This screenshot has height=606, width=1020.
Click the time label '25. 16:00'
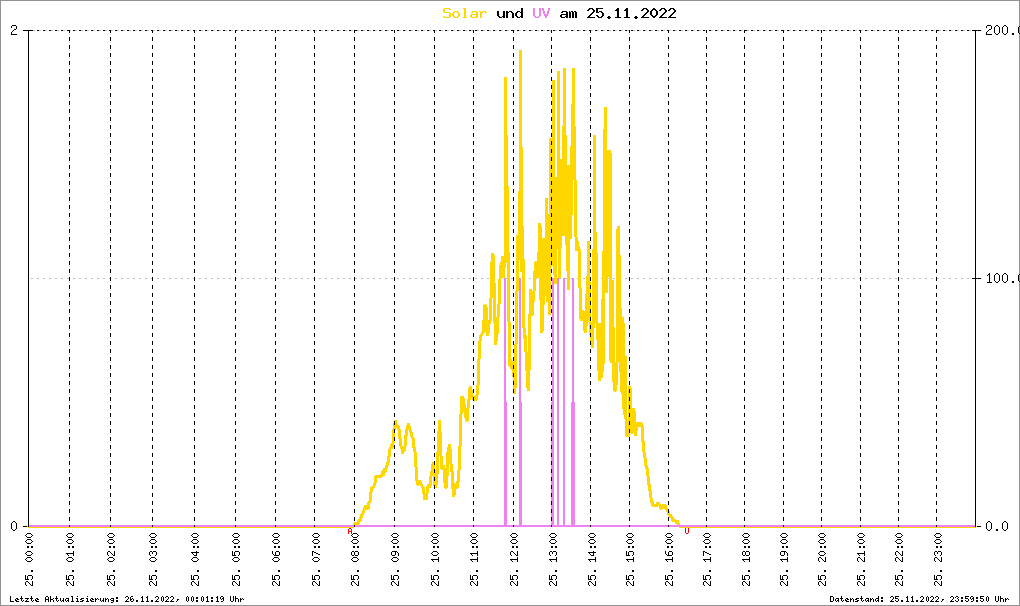point(669,560)
